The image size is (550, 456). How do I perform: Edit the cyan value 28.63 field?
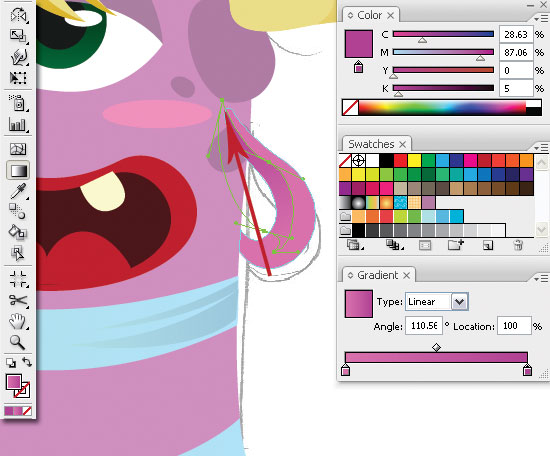tap(516, 34)
